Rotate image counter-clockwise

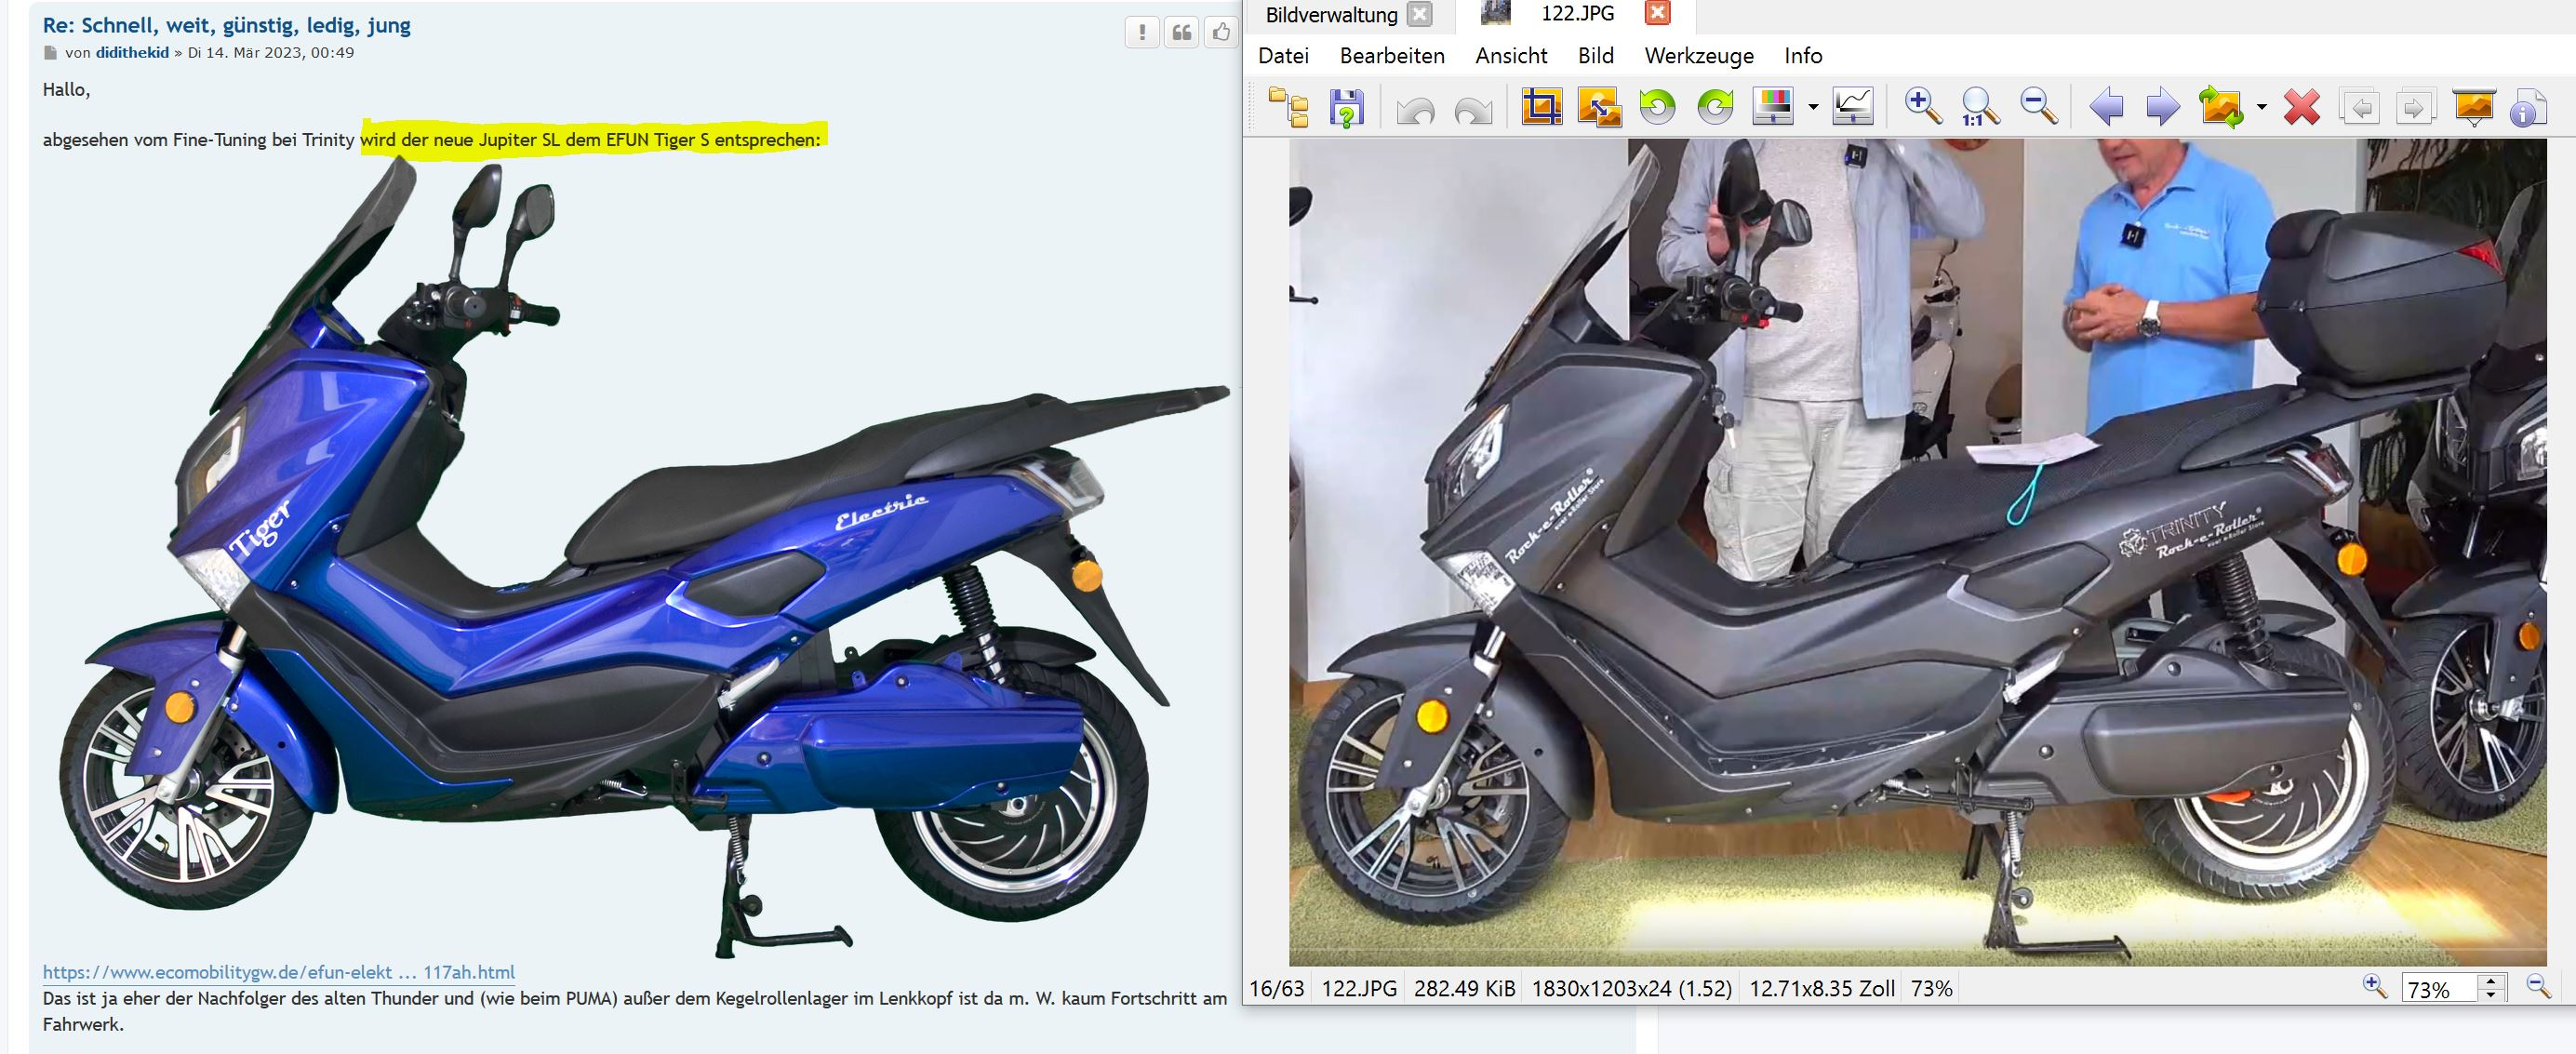(1657, 107)
